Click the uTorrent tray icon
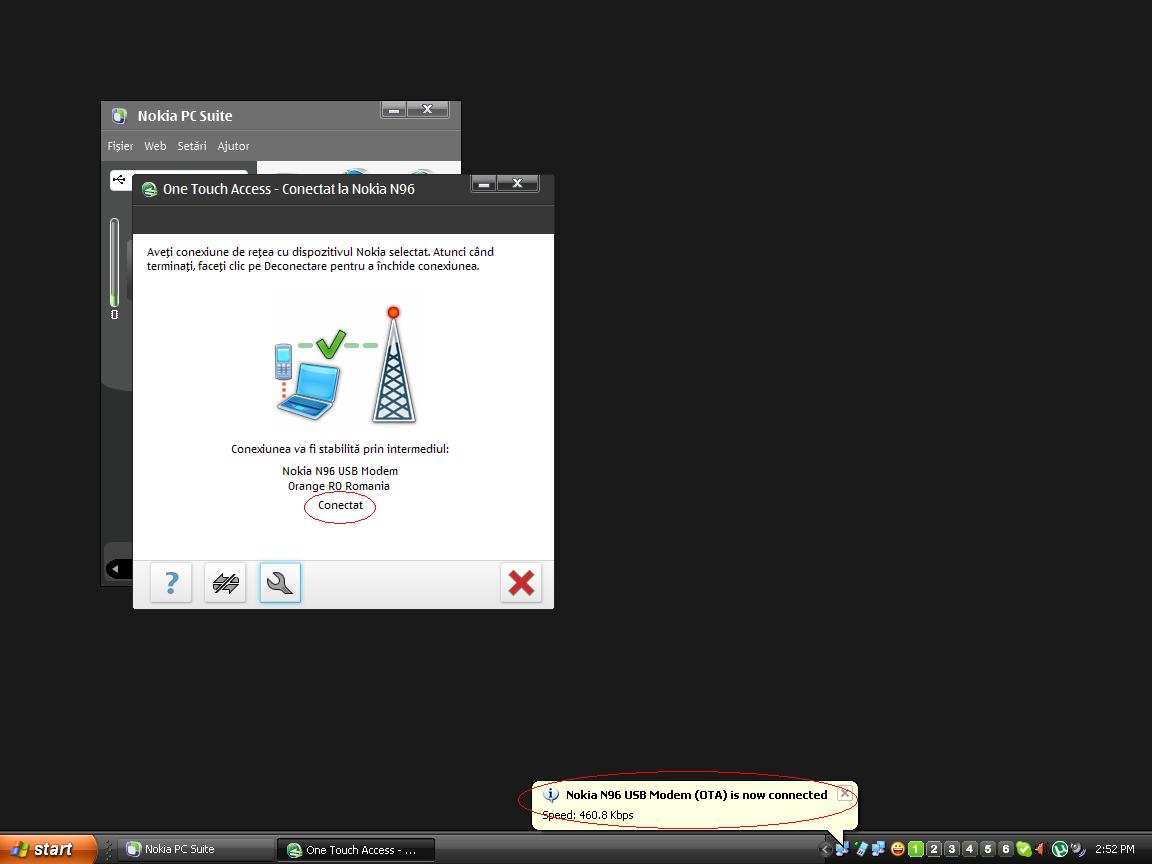This screenshot has width=1152, height=864. pos(1059,849)
